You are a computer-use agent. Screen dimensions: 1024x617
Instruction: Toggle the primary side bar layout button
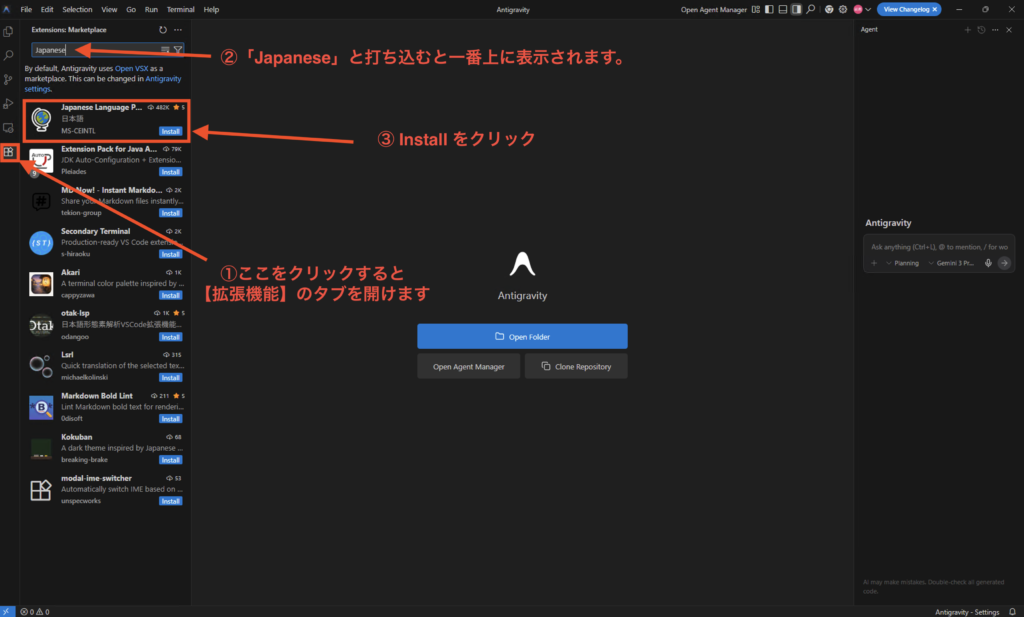tap(769, 9)
